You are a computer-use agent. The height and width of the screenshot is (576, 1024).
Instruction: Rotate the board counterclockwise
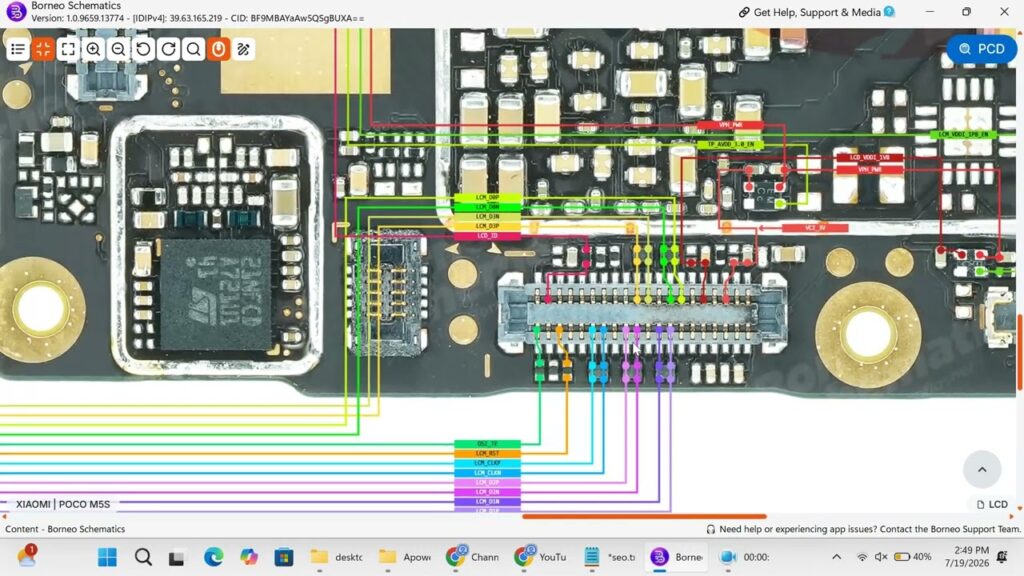144,49
